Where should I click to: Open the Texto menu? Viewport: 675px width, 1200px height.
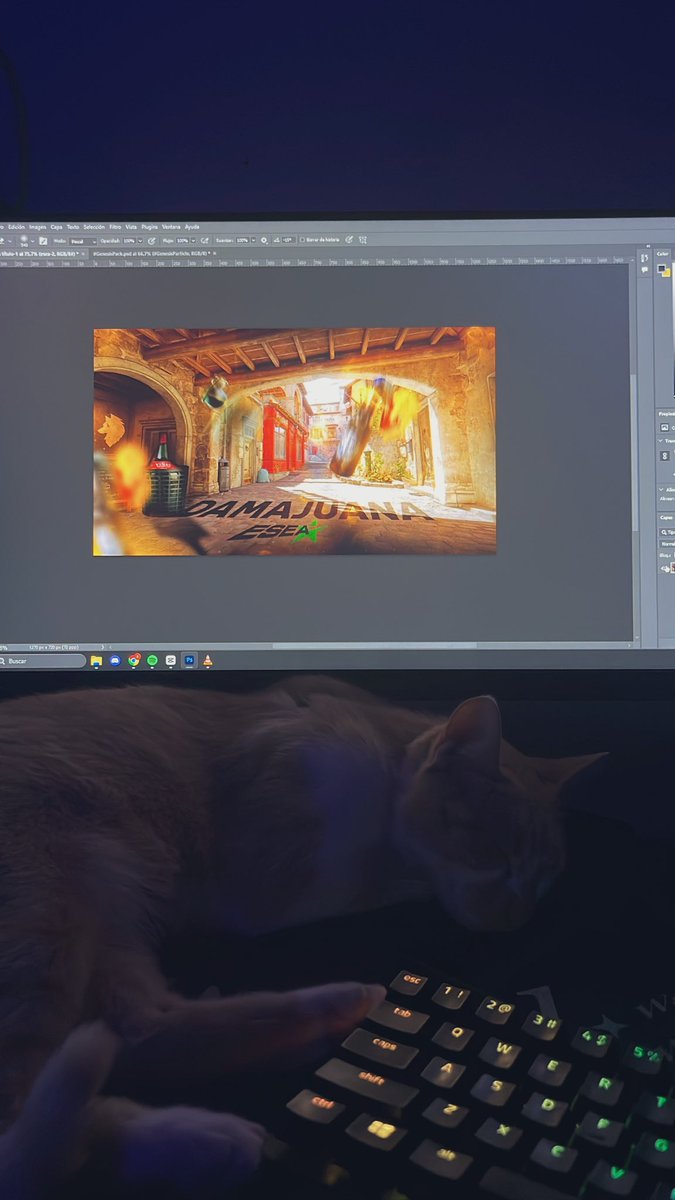(x=73, y=227)
